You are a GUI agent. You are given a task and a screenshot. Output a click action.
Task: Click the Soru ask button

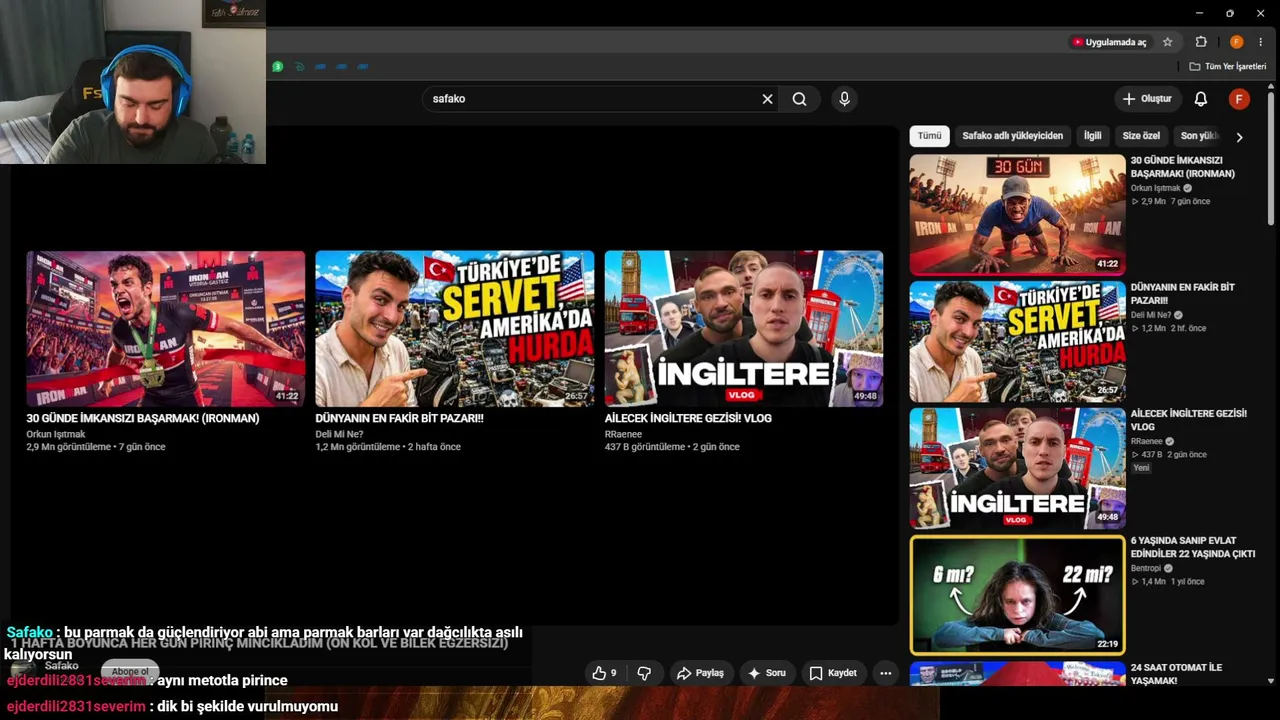[x=767, y=673]
